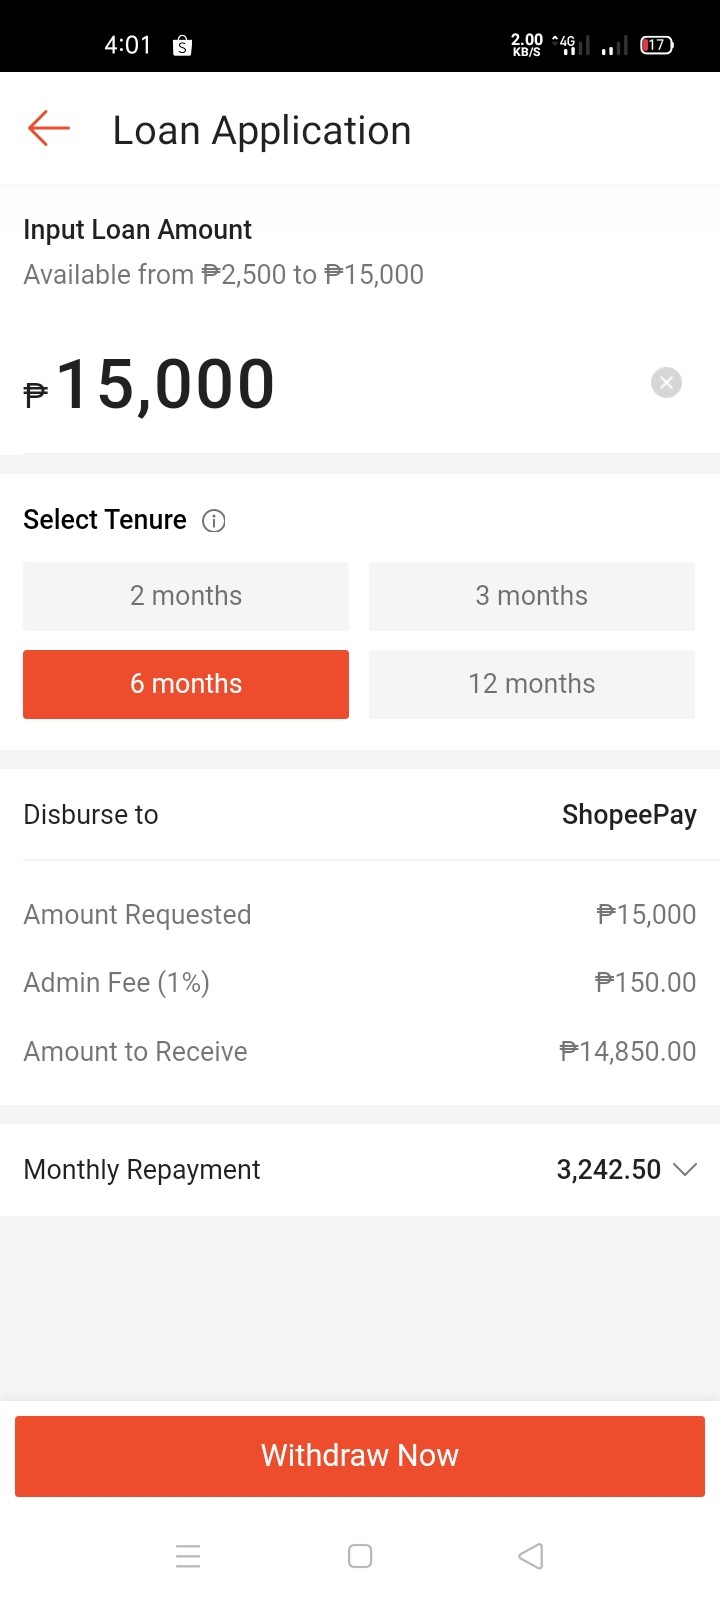Screen dimensions: 720x1600
Task: Open the Android recent apps menu icon
Action: point(188,1556)
